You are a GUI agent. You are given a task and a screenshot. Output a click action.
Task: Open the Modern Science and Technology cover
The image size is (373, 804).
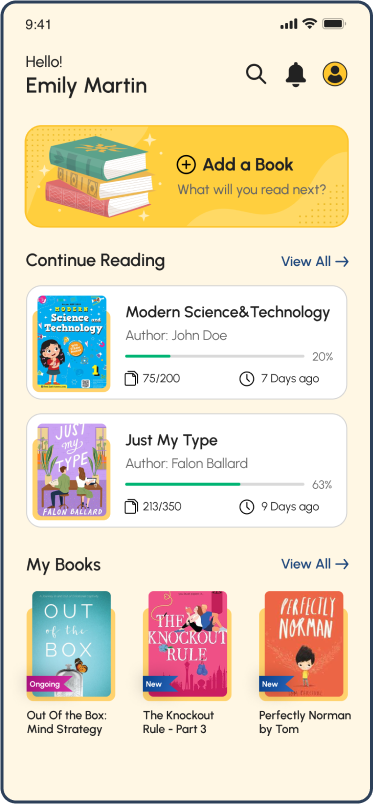[x=72, y=341]
